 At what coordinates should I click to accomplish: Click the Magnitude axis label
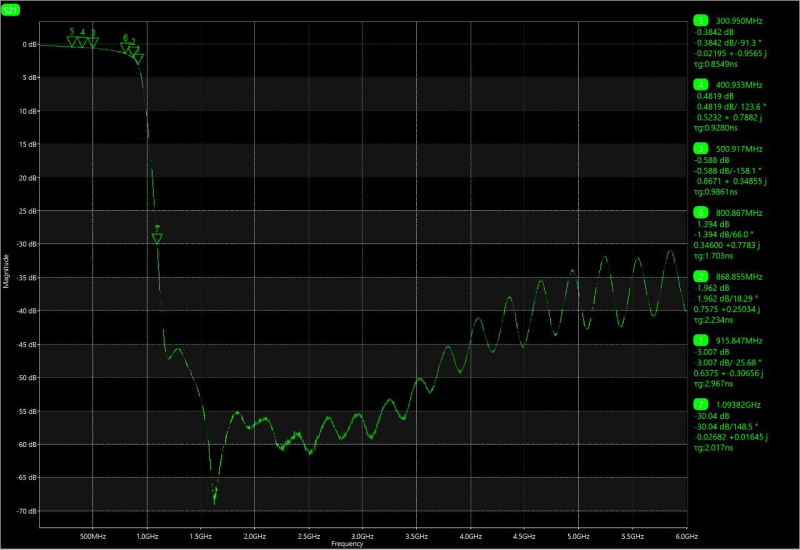6,271
